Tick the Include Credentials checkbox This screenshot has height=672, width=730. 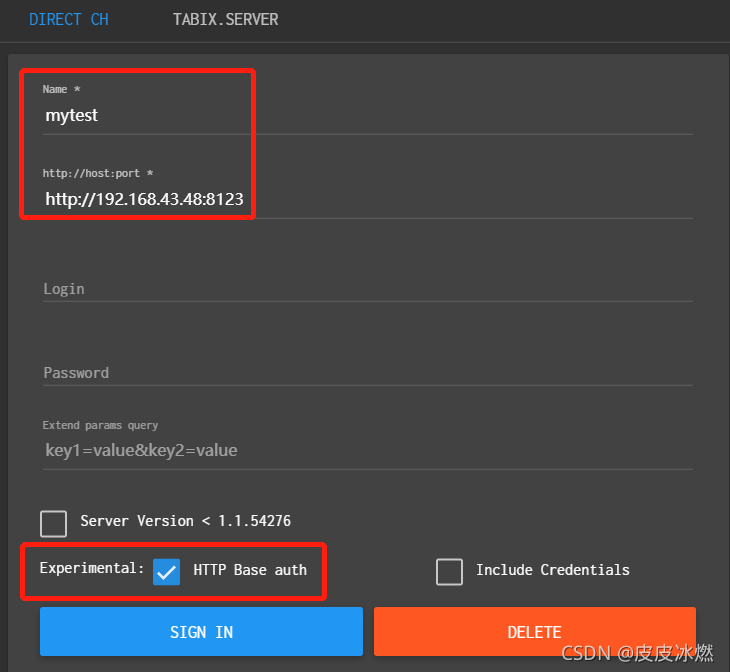pos(449,572)
